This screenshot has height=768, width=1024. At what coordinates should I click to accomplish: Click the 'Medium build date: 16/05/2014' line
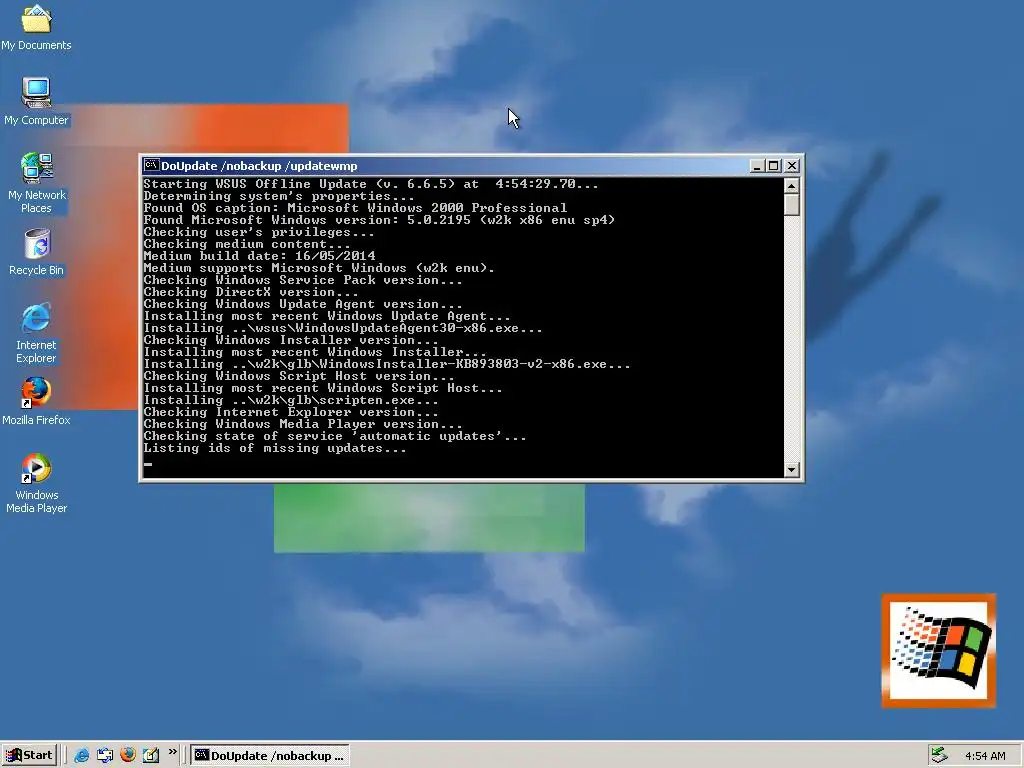point(259,256)
